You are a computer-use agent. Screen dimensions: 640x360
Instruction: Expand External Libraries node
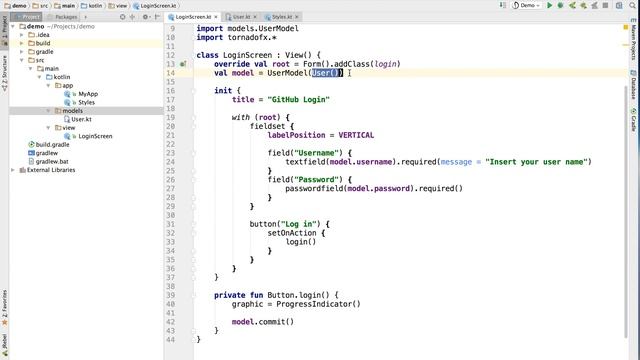pos(13,170)
